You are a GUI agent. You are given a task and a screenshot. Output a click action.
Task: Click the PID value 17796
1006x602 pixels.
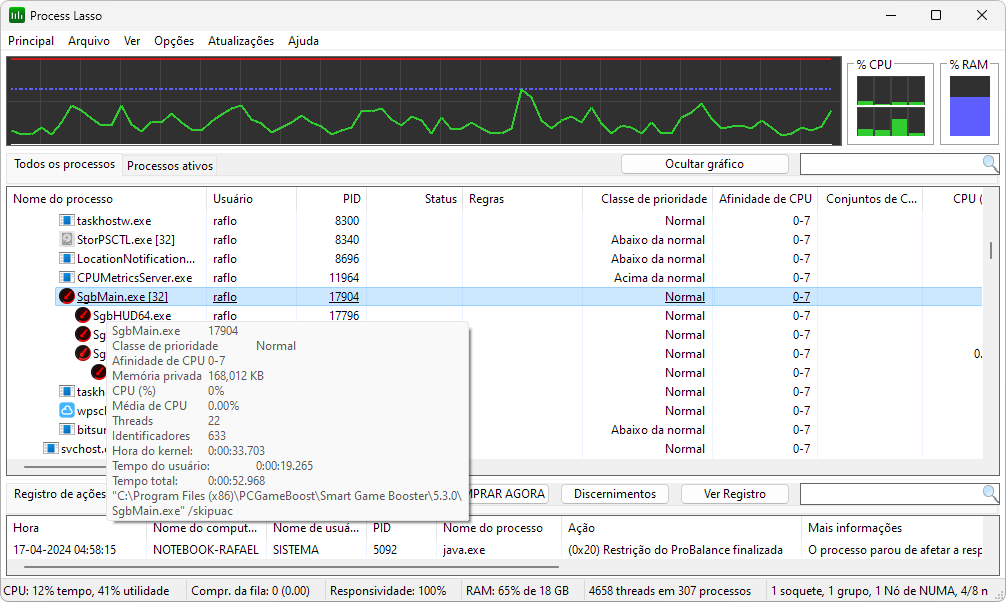(344, 316)
